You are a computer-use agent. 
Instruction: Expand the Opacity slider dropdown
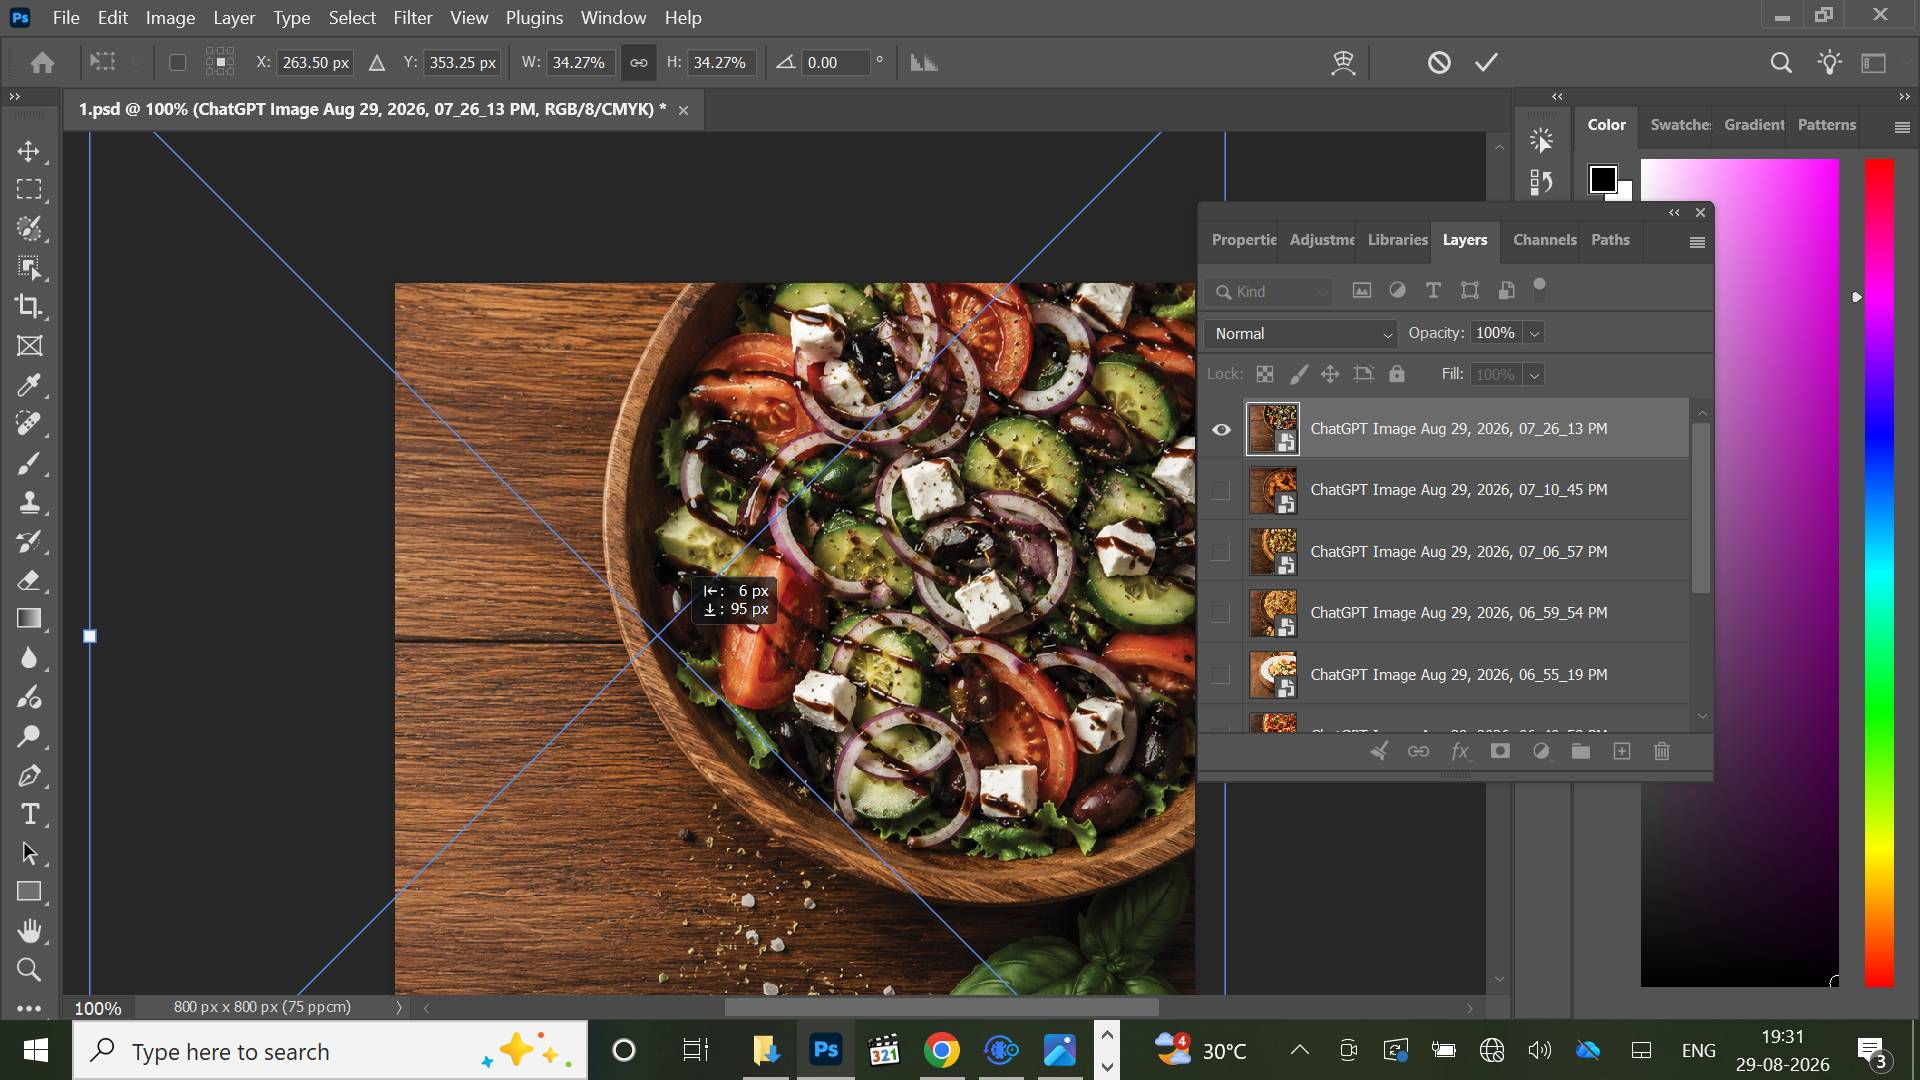tap(1534, 334)
